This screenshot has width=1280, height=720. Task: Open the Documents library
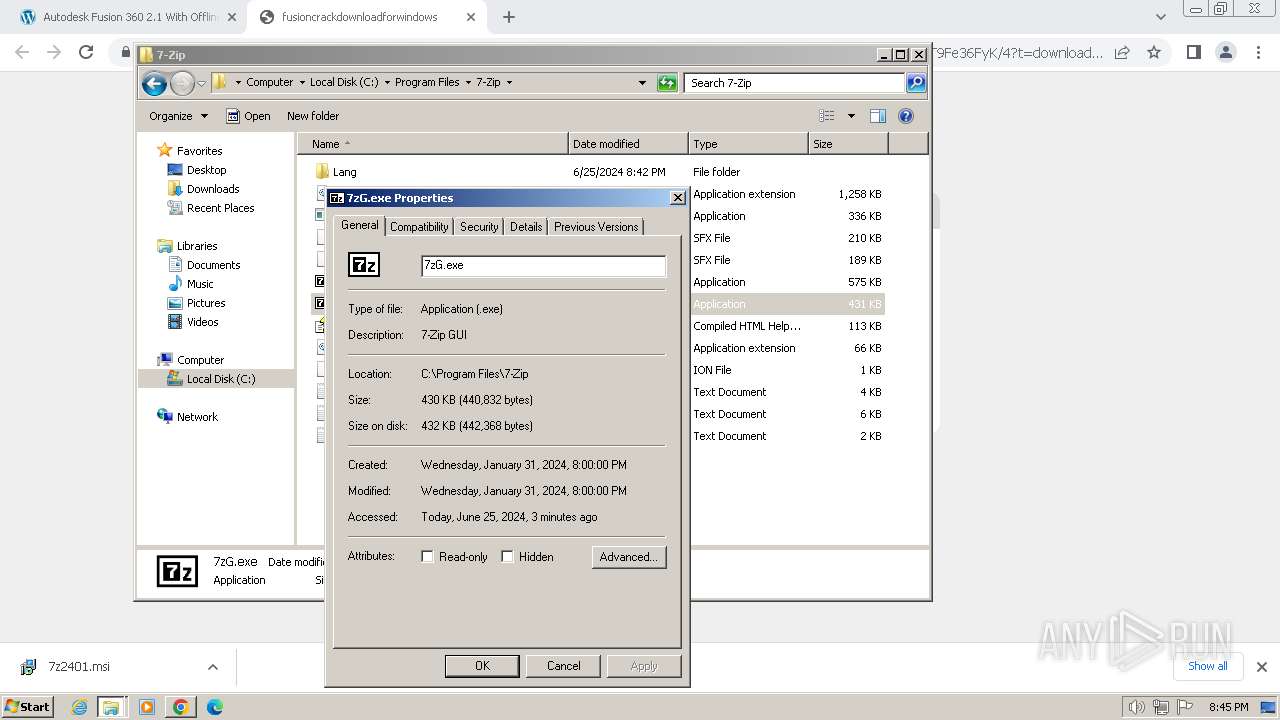(x=213, y=265)
